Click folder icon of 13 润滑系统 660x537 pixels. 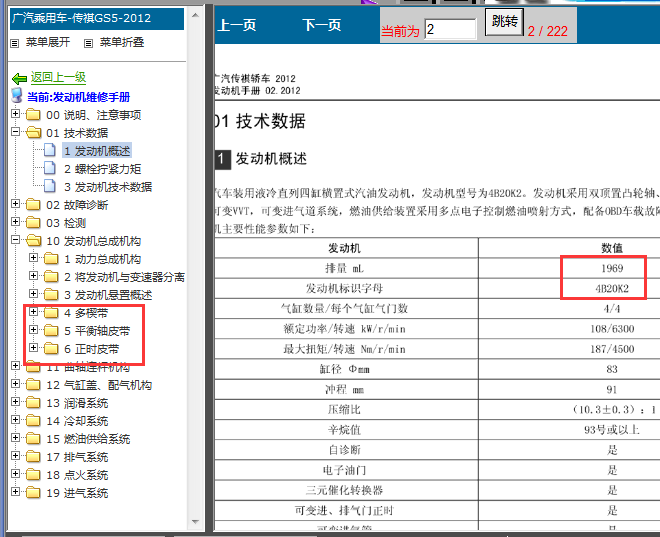(x=33, y=403)
